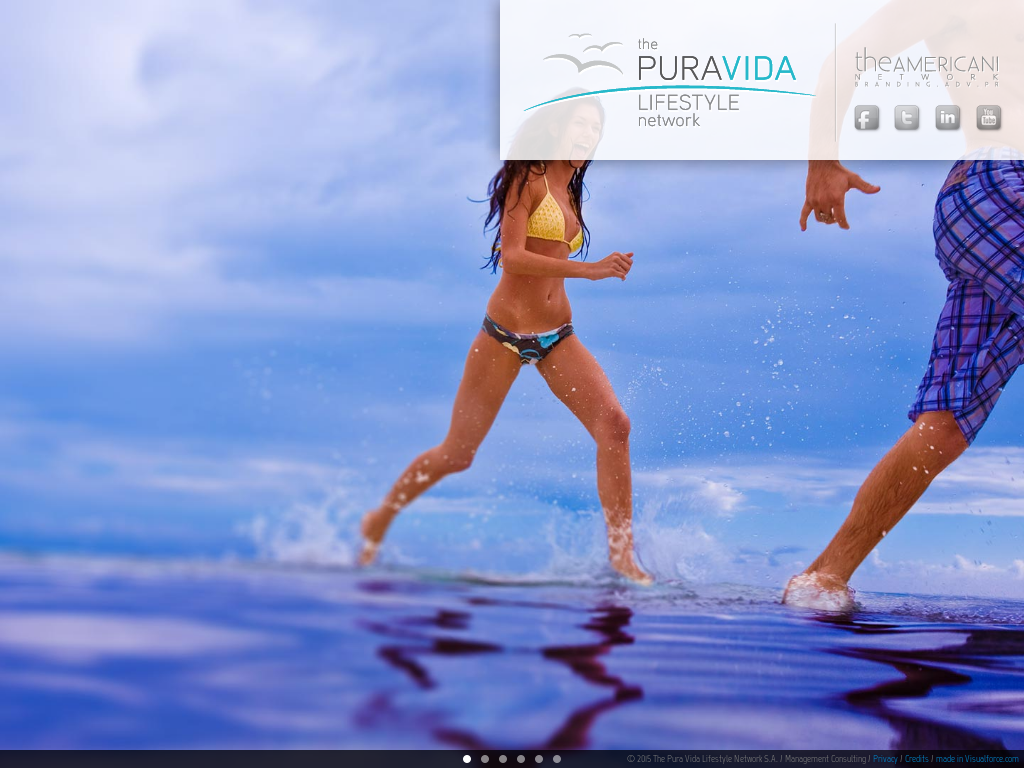Viewport: 1024px width, 768px height.
Task: Open the Facebook social icon
Action: click(x=866, y=118)
